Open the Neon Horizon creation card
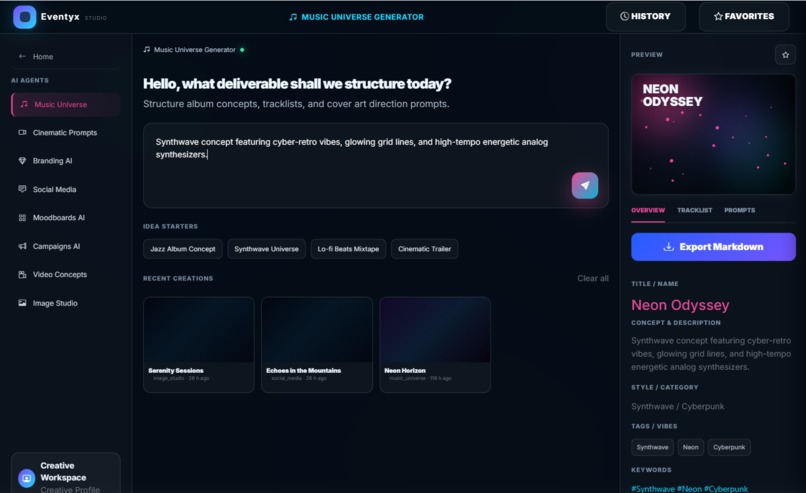Image resolution: width=806 pixels, height=493 pixels. (435, 344)
